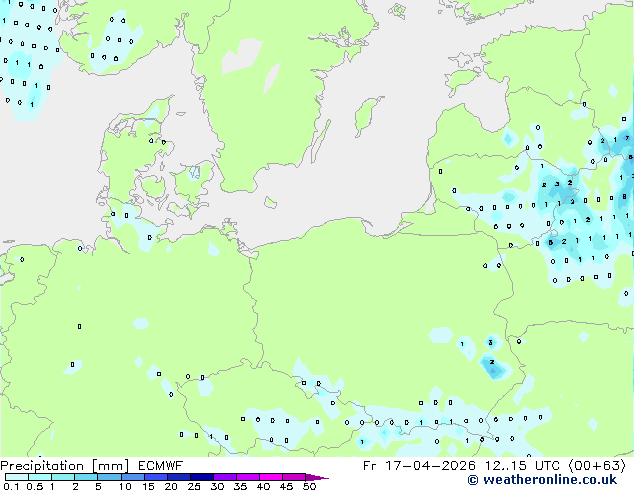Click the 0.1–0.5 mm palest legend swatch
Screen dimensions: 634x490
[17, 477]
